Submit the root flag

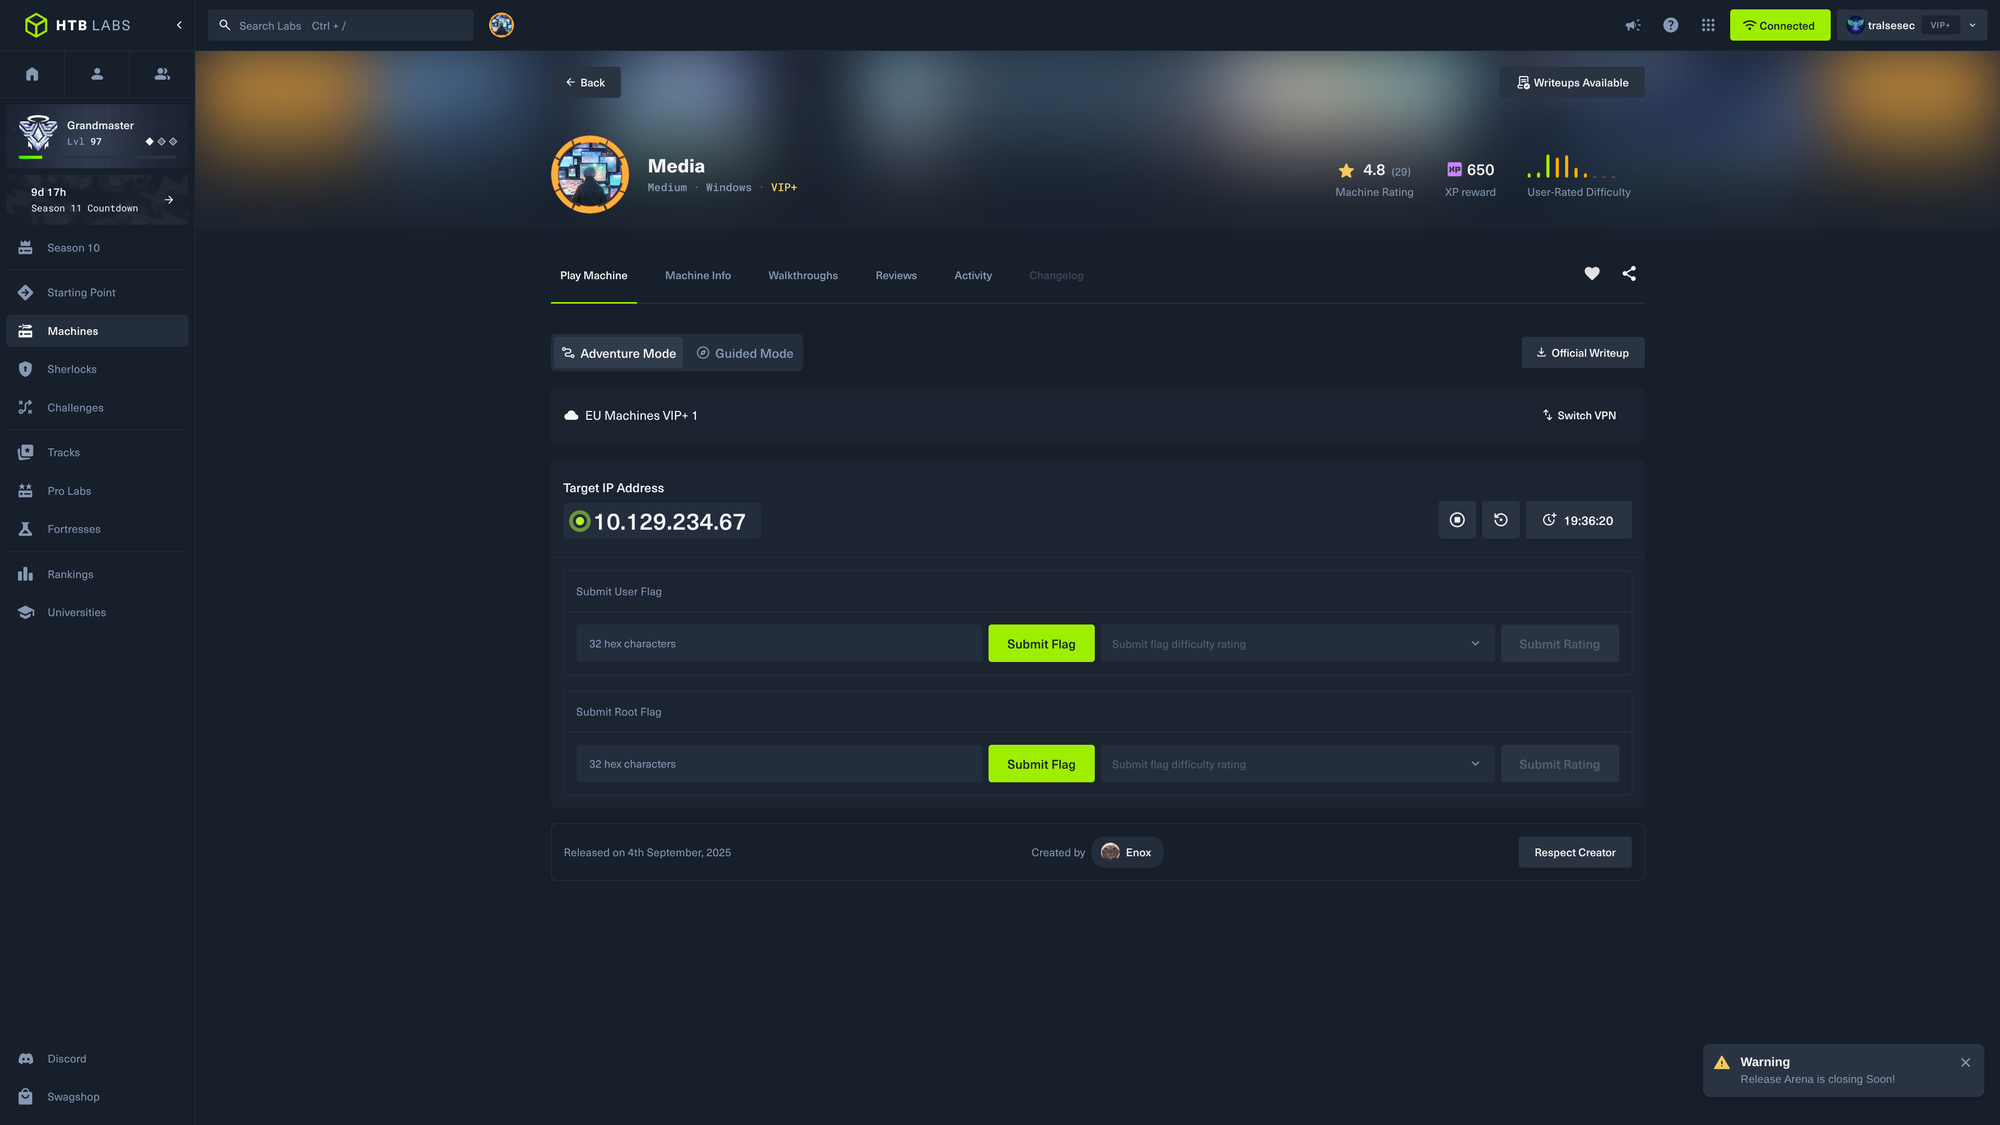click(x=1041, y=764)
